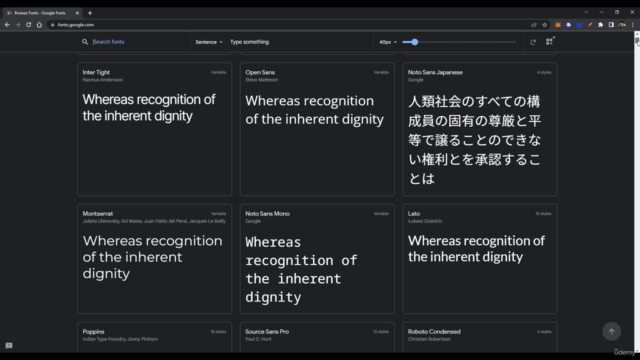The width and height of the screenshot is (640, 360).
Task: Bookmark the page with star icon
Action: (x=544, y=25)
